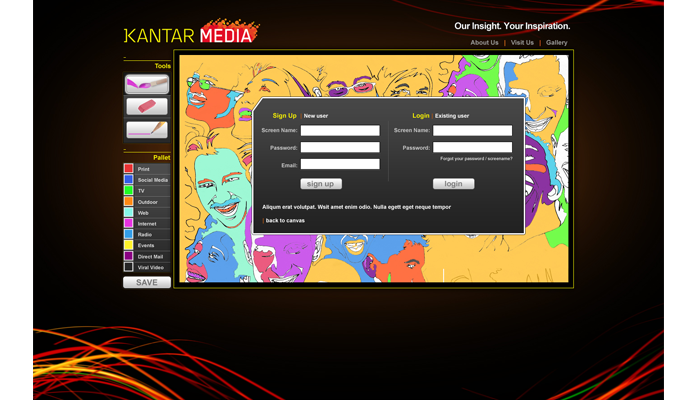Choose the orange Outdoor palette color
700x400 pixels.
tap(129, 201)
